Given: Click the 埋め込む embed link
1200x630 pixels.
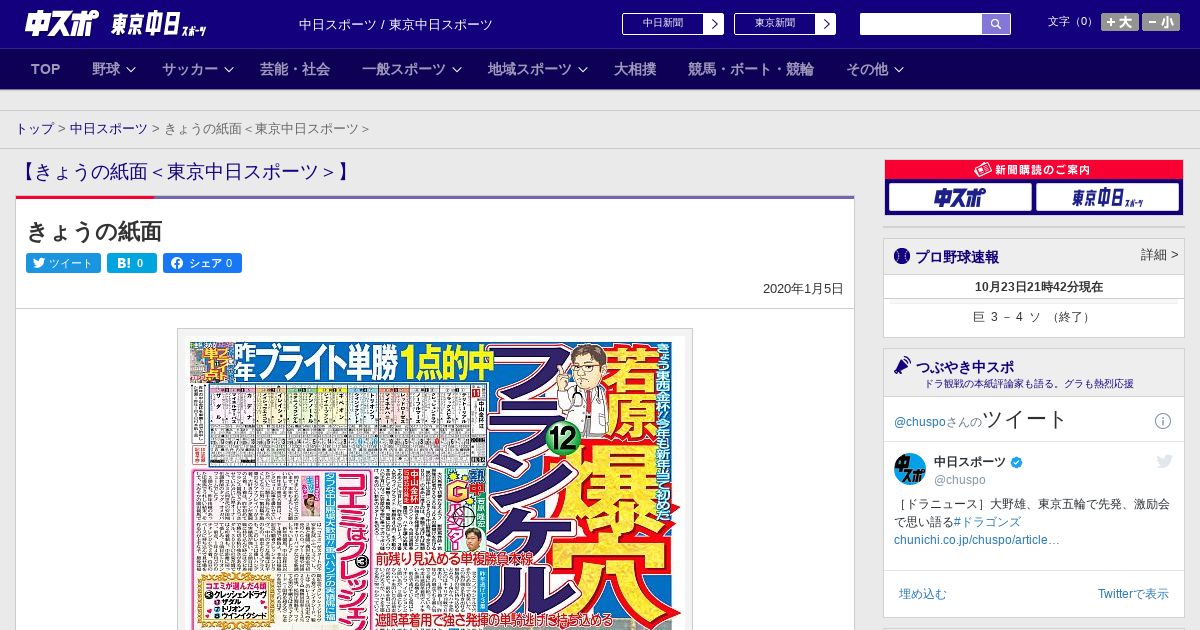Looking at the screenshot, I should pyautogui.click(x=922, y=594).
